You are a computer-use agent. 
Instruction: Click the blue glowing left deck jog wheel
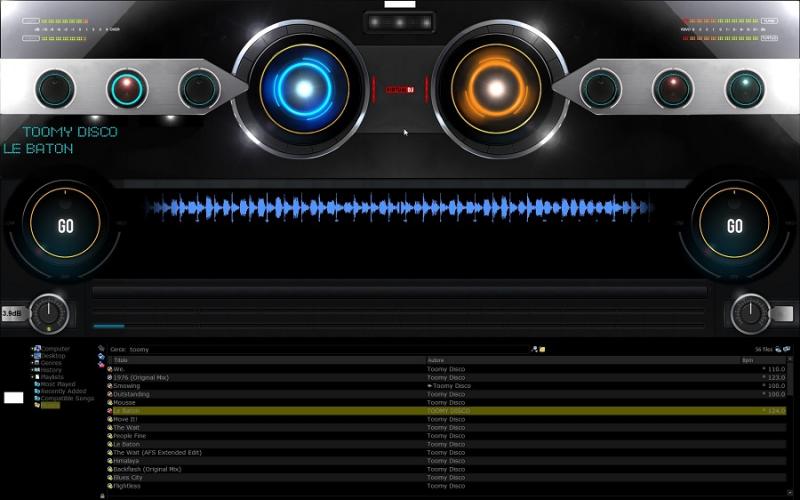tap(304, 89)
